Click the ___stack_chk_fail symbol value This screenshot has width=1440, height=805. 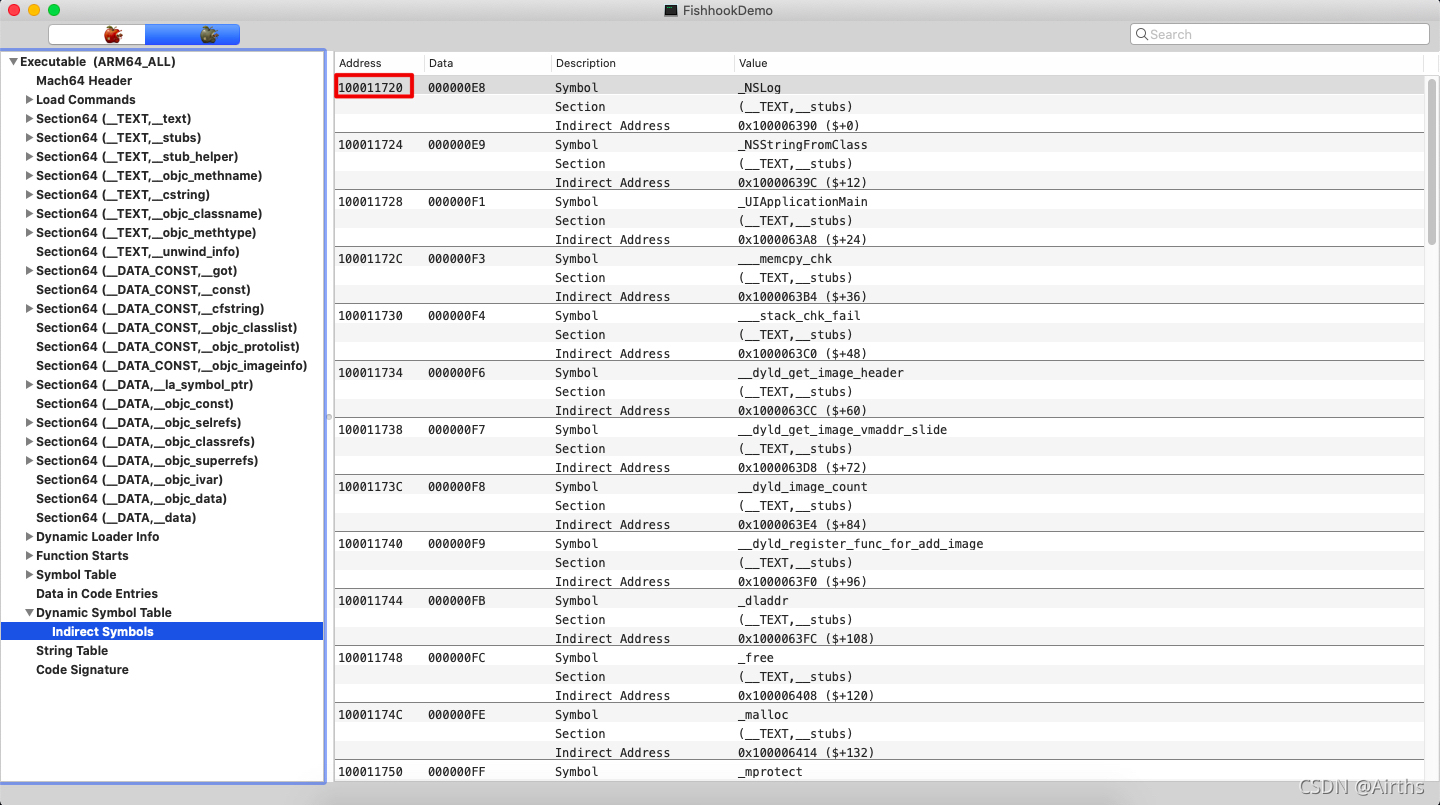[x=799, y=316]
